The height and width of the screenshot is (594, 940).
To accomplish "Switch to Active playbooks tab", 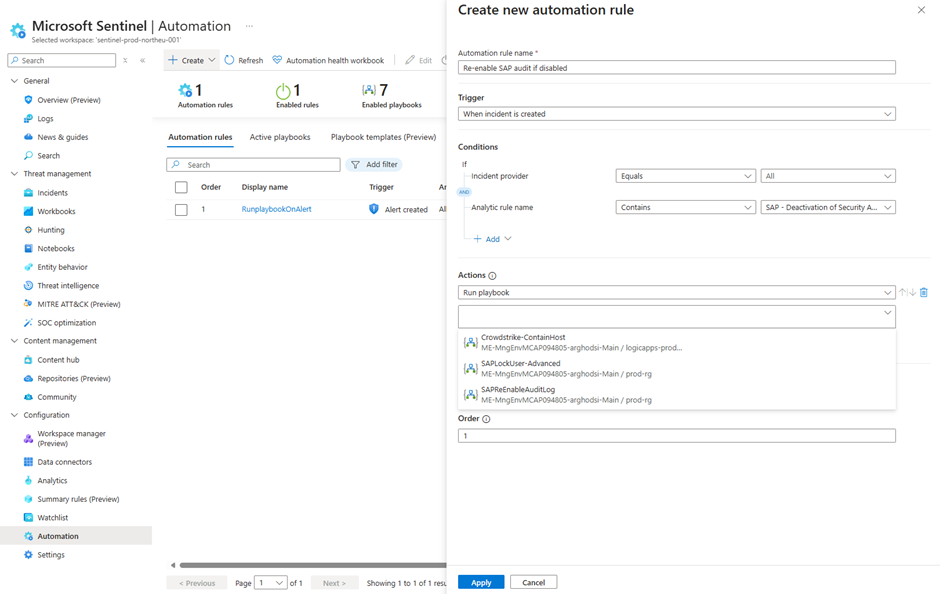I will (x=280, y=137).
